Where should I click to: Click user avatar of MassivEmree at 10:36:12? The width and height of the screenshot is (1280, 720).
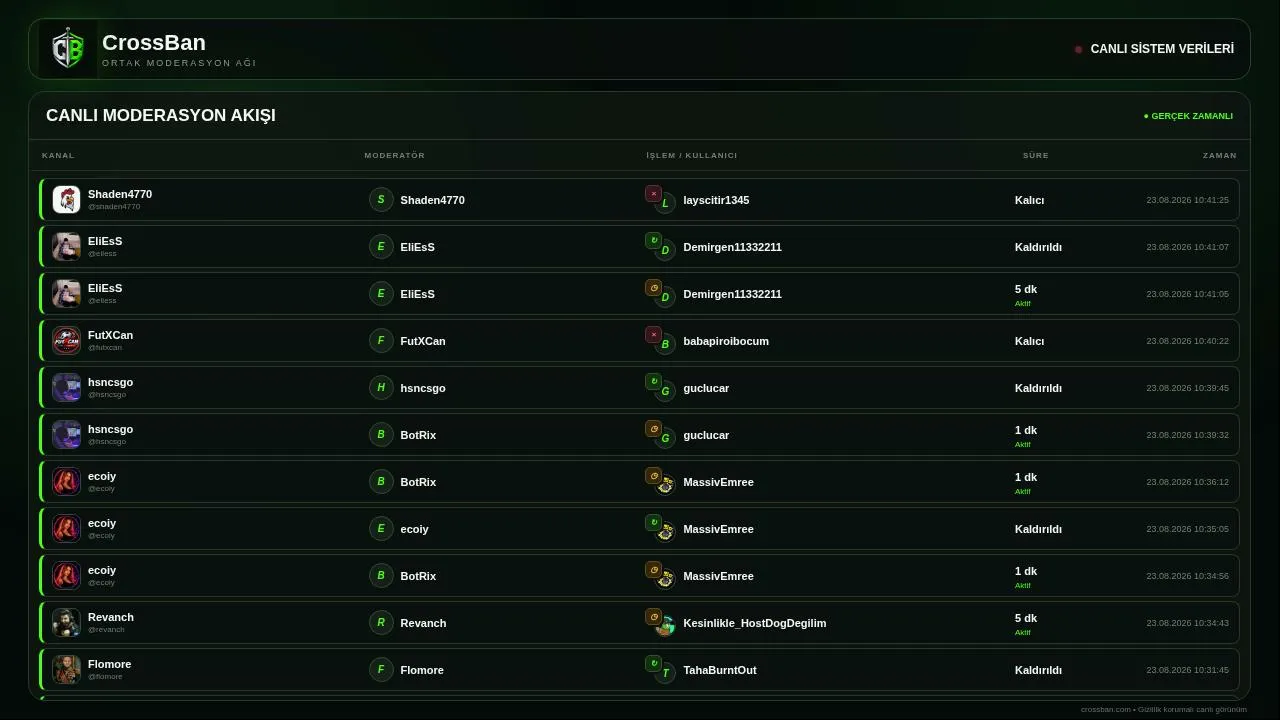665,486
